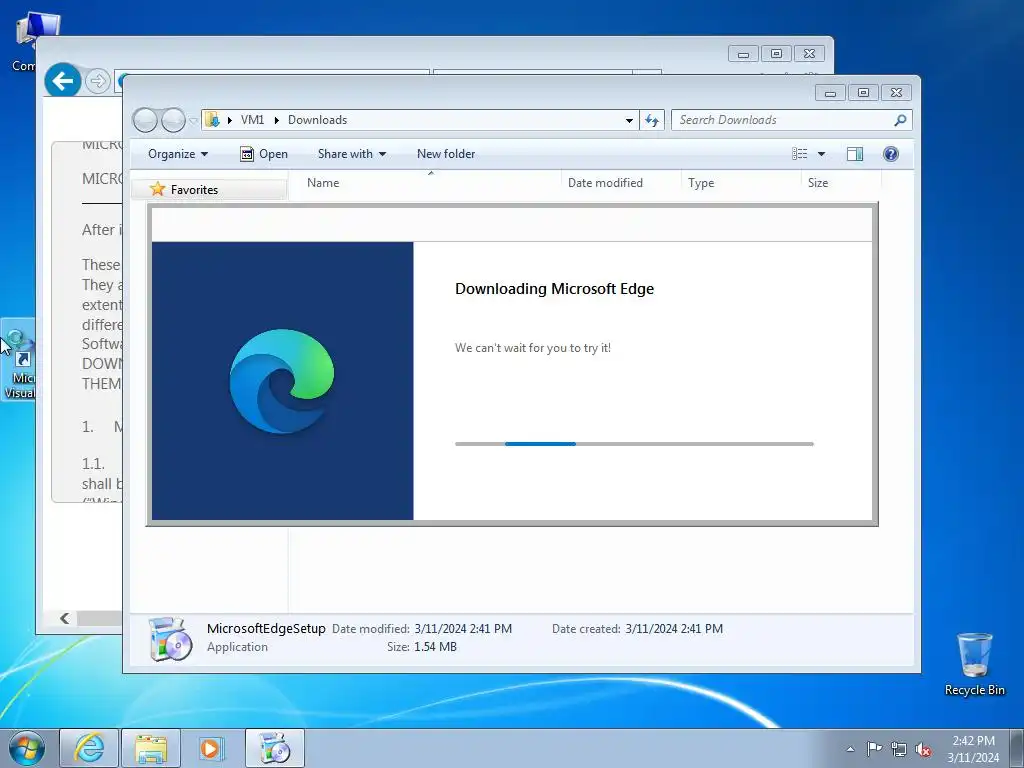Open the Action Center flag icon

[x=874, y=749]
